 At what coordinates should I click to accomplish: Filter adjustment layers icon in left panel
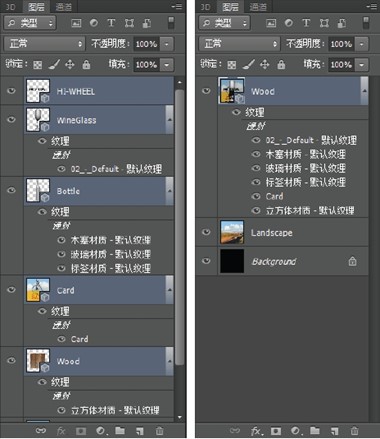coord(94,23)
